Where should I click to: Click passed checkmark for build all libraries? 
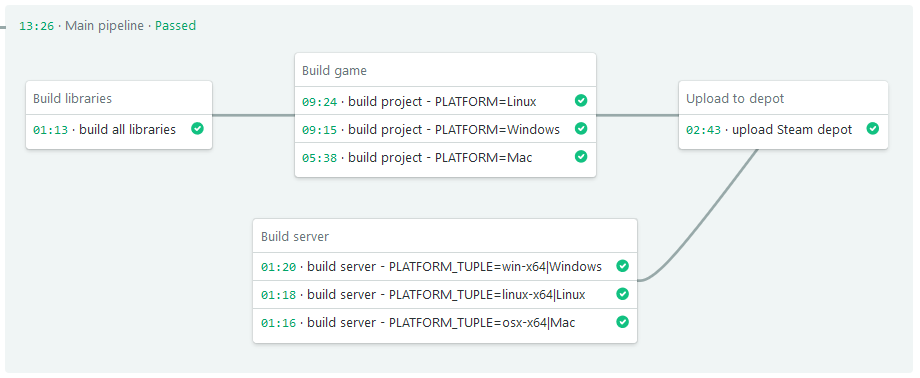197,129
